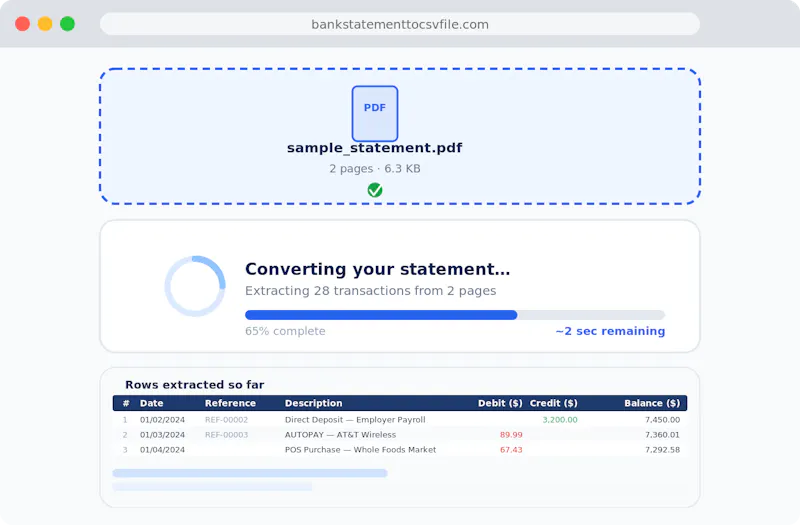This screenshot has width=800, height=525.
Task: Click the 7,450.00 balance value
Action: [x=662, y=420]
